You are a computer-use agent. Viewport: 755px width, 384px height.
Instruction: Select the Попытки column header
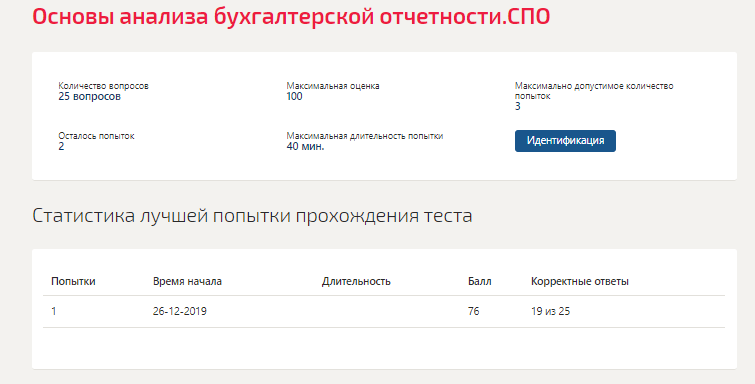tap(73, 281)
